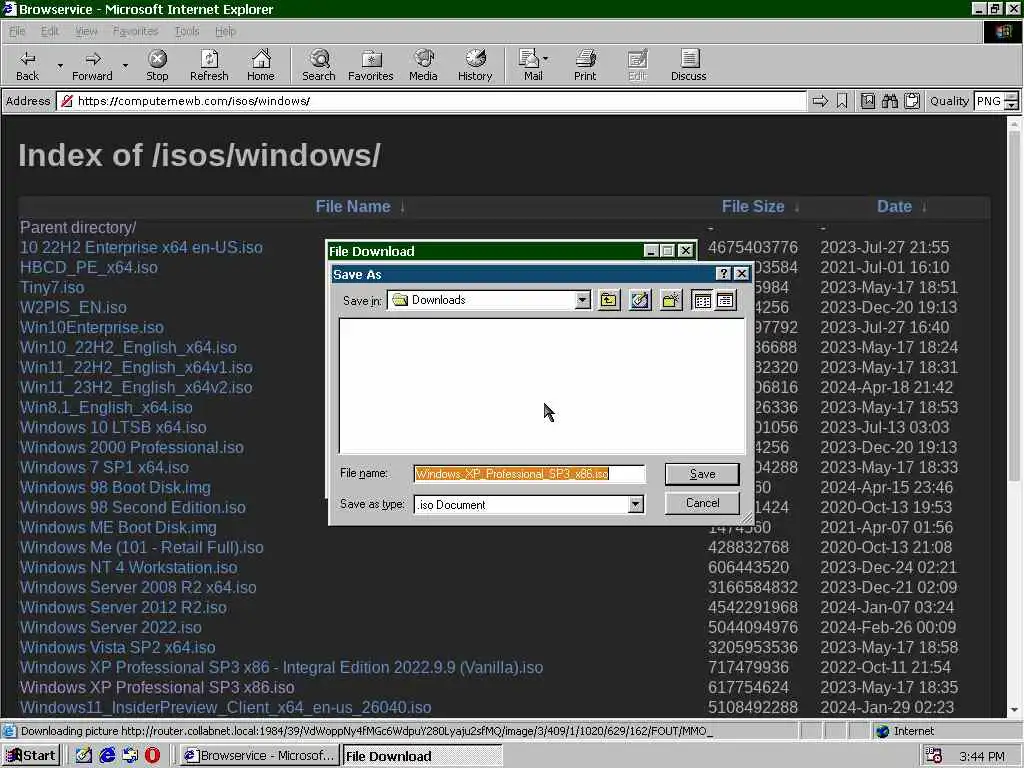
Task: Open the Tools menu
Action: point(187,31)
